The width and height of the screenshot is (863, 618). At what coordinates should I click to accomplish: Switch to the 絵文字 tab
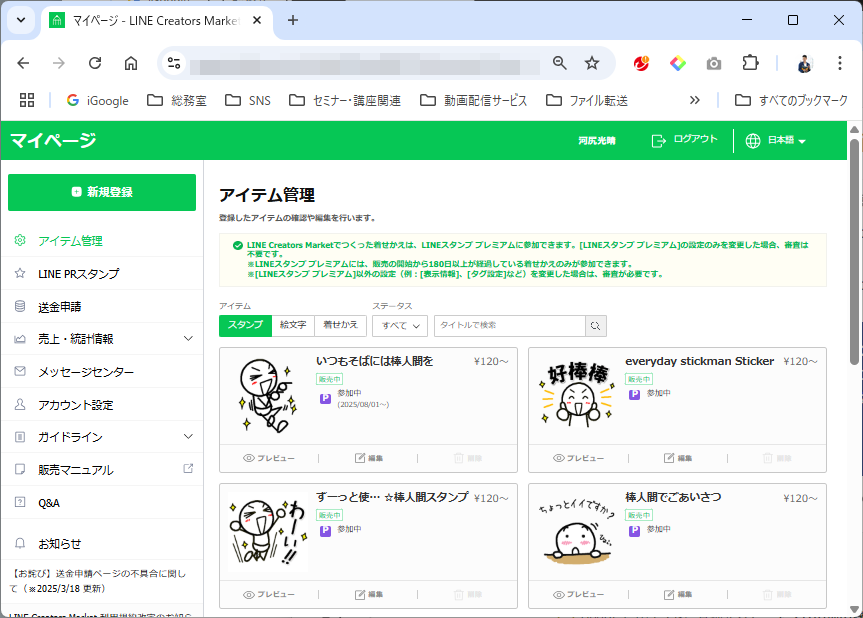[293, 325]
